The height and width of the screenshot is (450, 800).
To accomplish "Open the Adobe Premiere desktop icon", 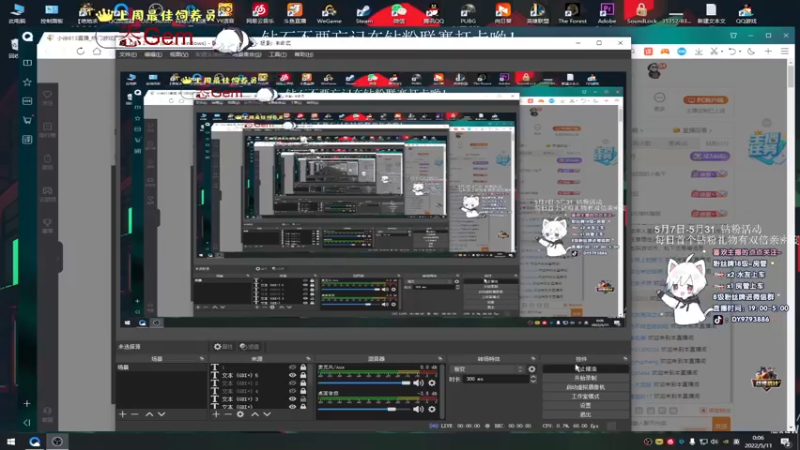I will point(607,13).
